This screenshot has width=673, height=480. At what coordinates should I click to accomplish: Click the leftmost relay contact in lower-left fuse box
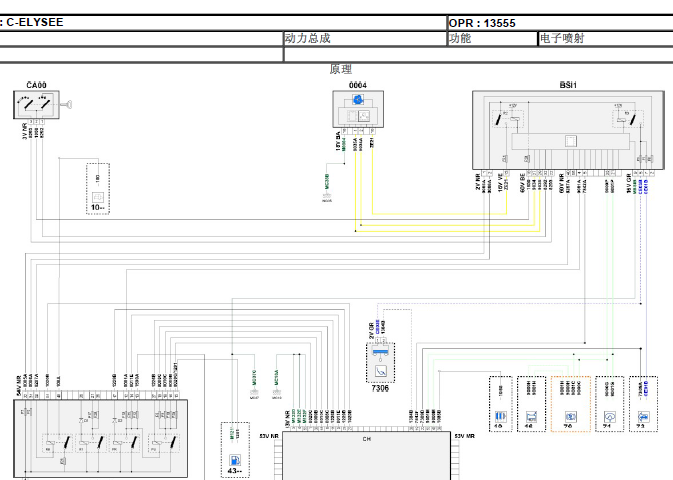pyautogui.click(x=67, y=442)
